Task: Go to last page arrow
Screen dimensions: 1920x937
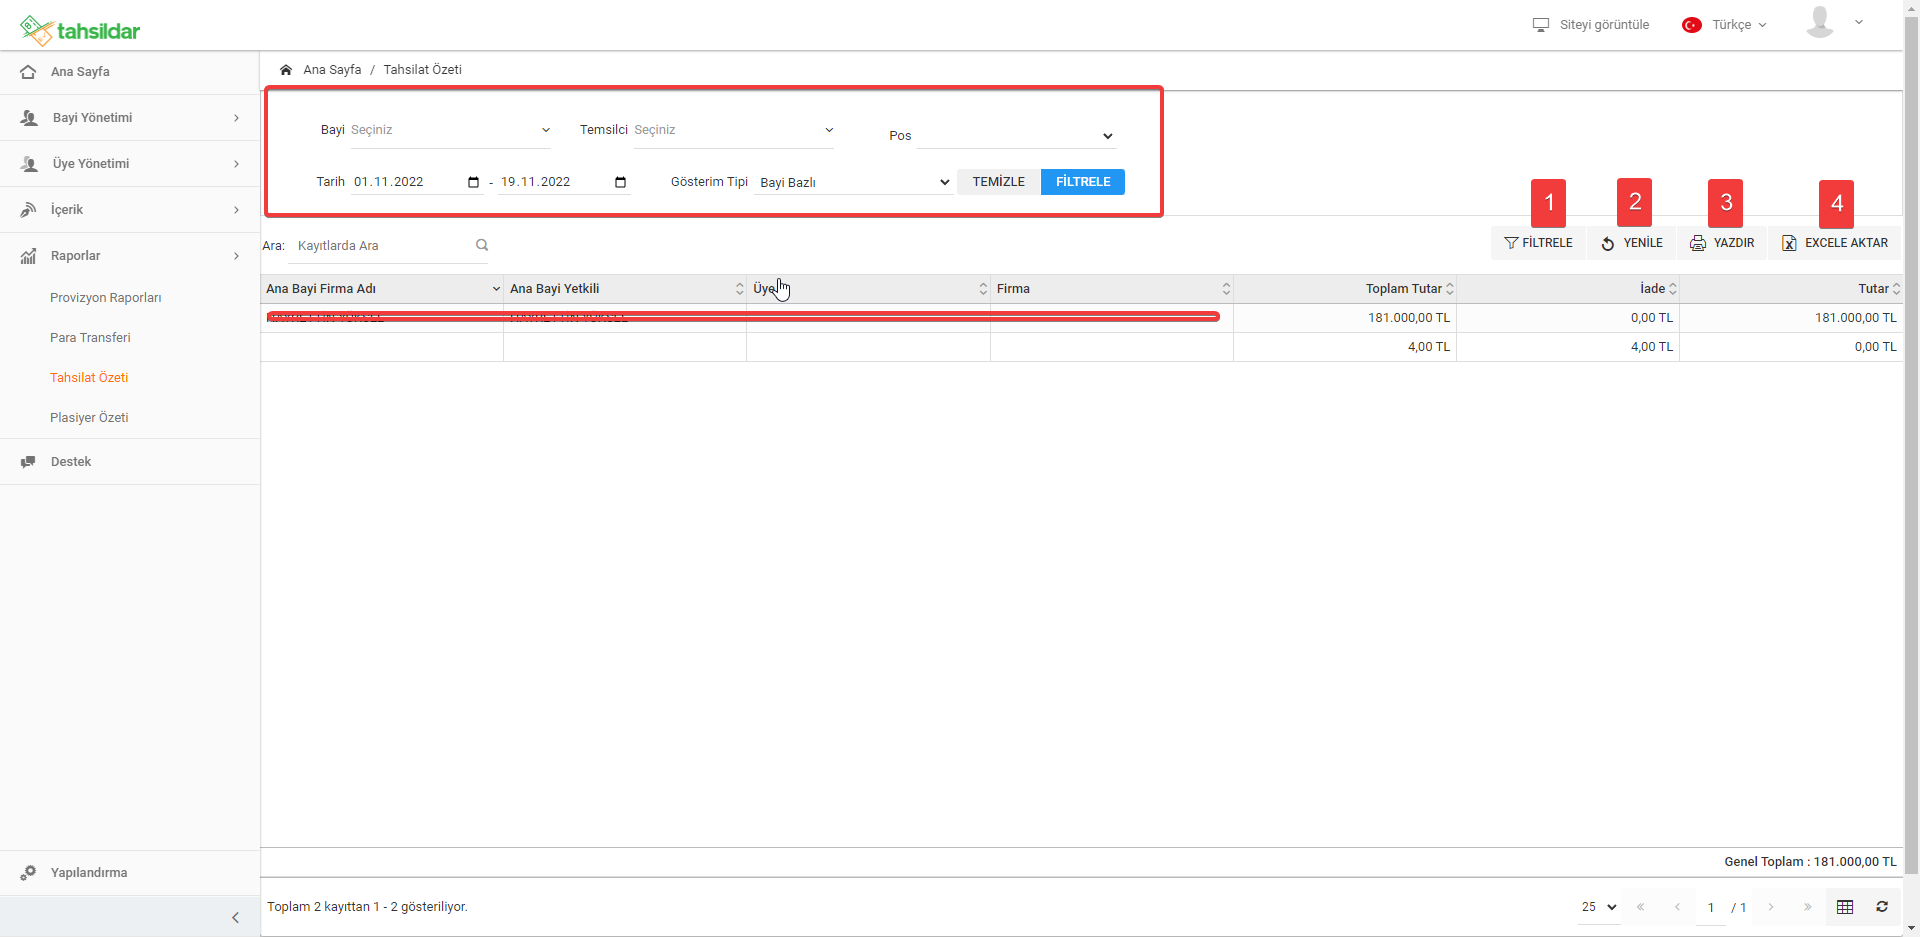Action: (1807, 907)
